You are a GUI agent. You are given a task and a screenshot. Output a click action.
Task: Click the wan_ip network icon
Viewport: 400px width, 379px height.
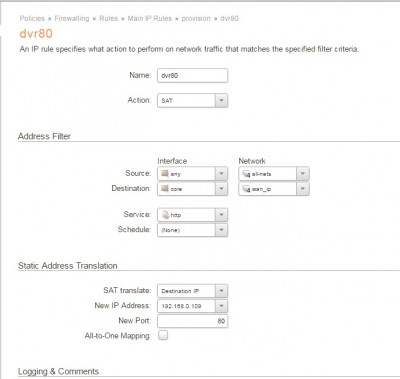pos(246,189)
